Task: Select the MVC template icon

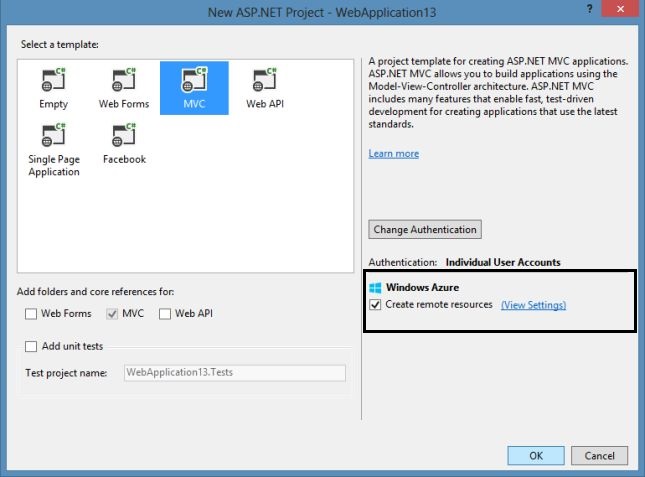Action: click(194, 79)
